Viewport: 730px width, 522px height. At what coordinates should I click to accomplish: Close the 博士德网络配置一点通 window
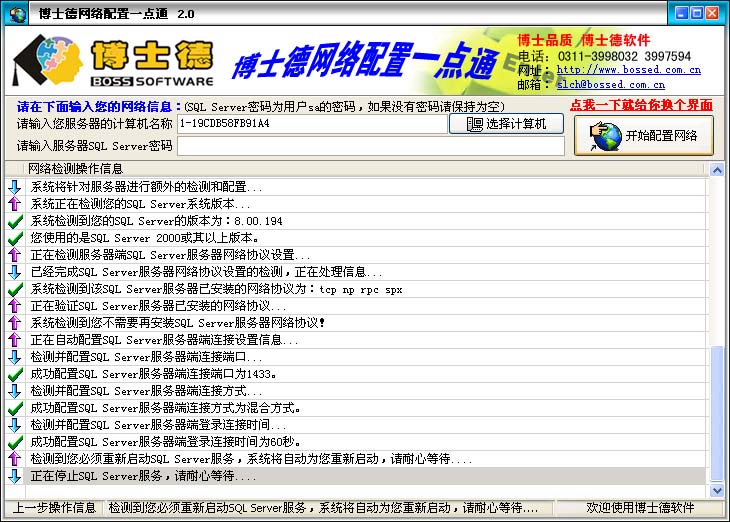click(712, 13)
